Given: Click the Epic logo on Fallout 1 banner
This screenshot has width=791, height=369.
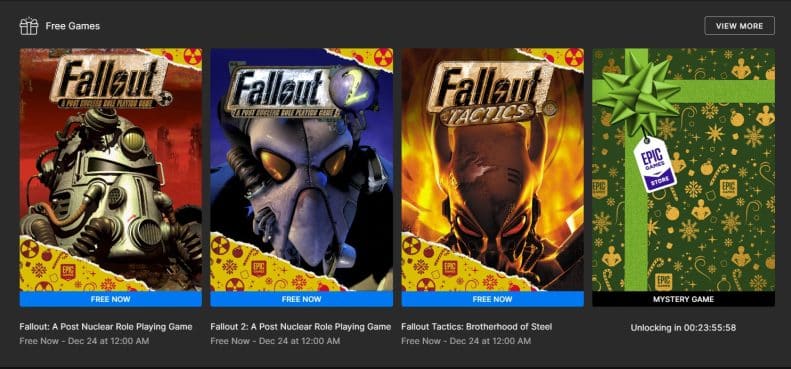Looking at the screenshot, I should tap(68, 272).
